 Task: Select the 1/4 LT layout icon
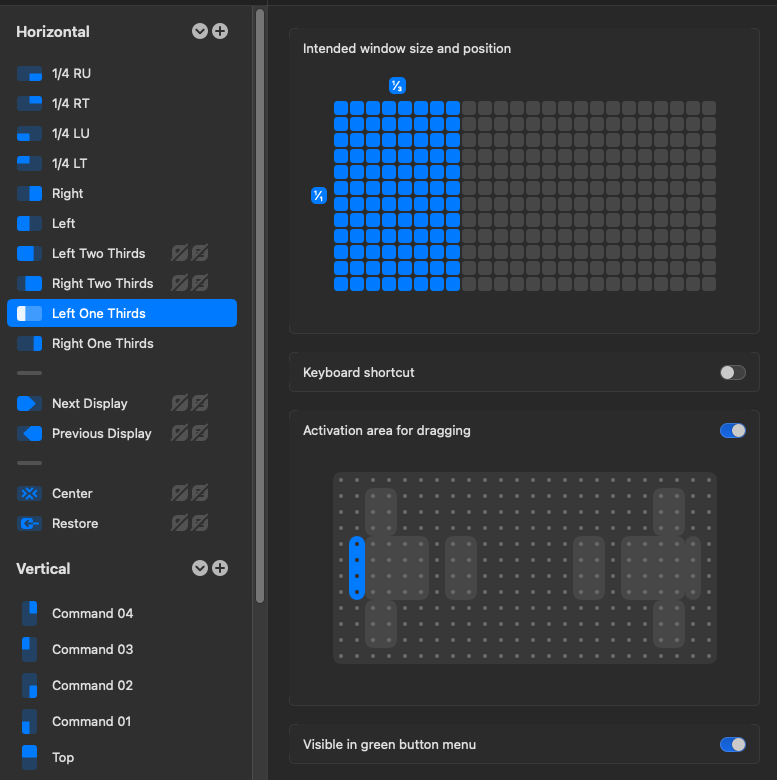[30, 164]
